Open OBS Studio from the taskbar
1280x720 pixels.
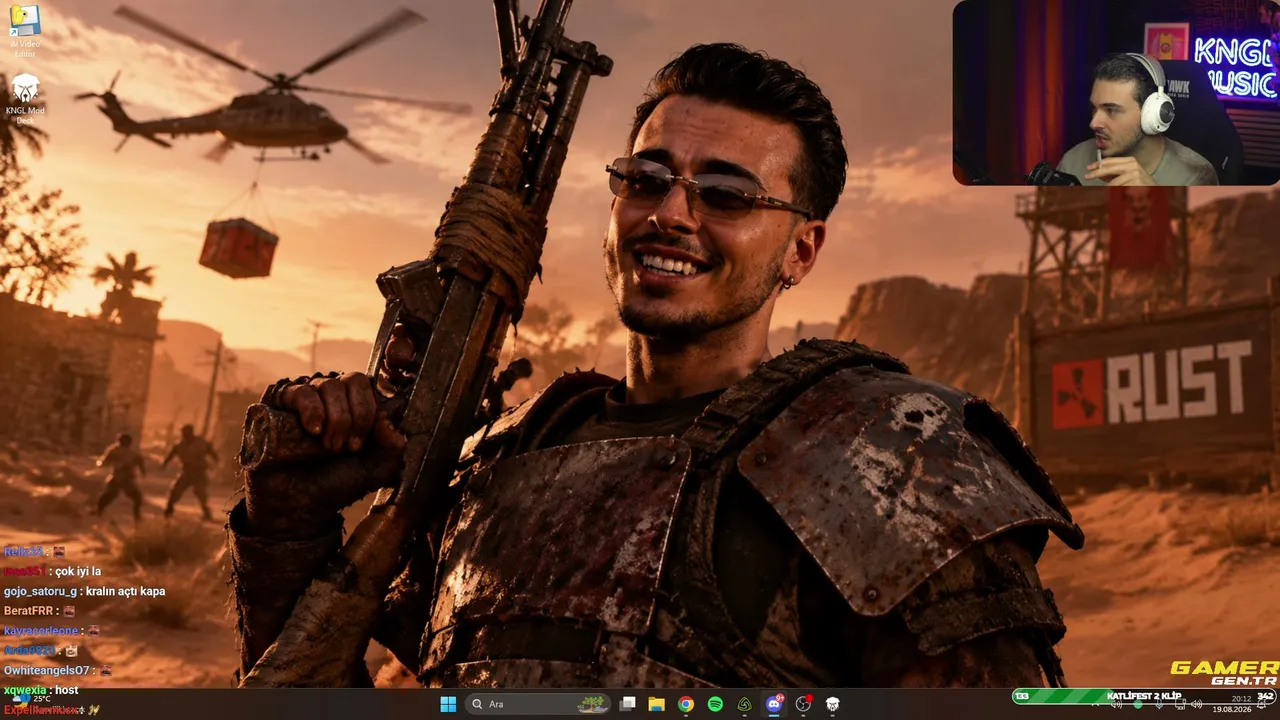pos(803,704)
